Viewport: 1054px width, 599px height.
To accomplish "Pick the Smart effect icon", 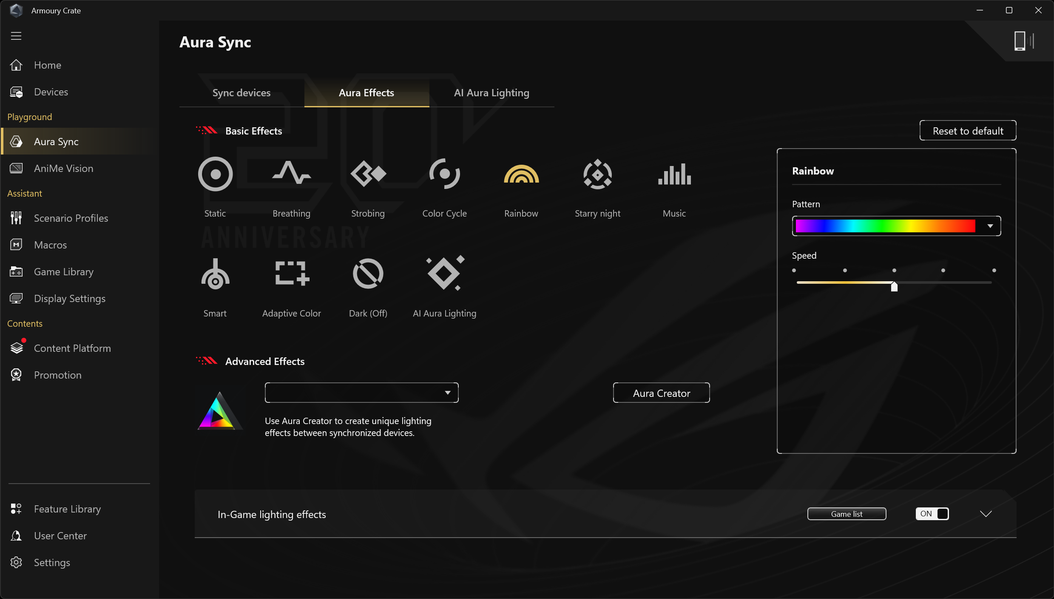I will click(x=215, y=274).
